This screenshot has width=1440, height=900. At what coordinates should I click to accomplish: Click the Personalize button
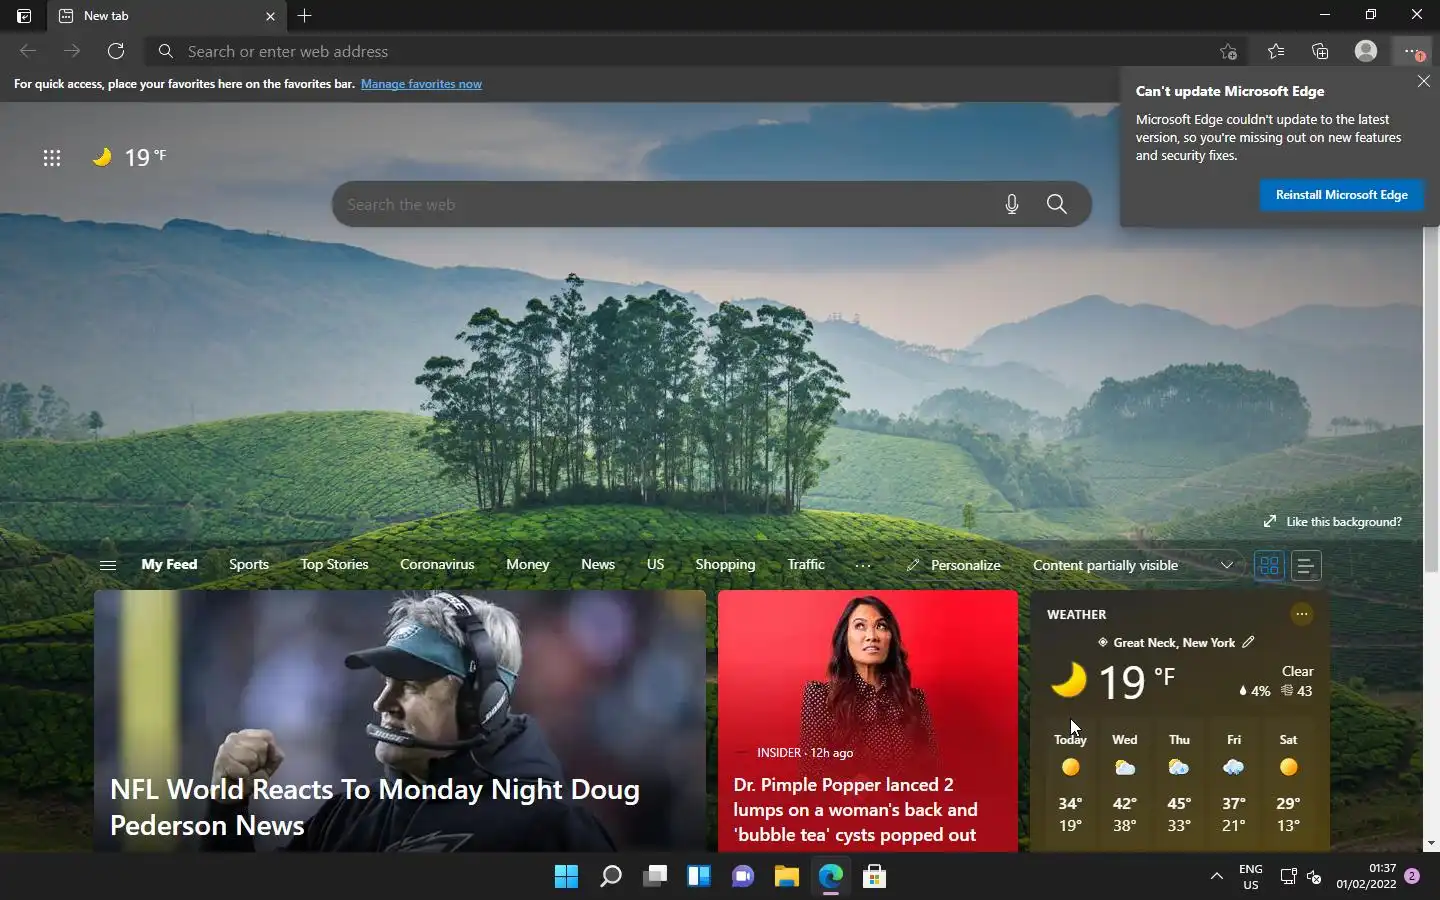click(953, 565)
